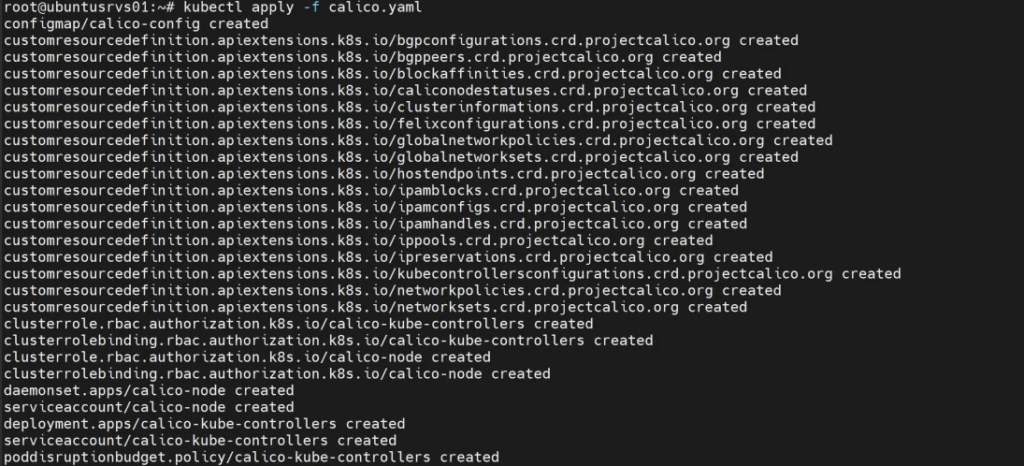
Task: Click the kubecontrollersconfigurations CRD line
Action: (x=452, y=273)
